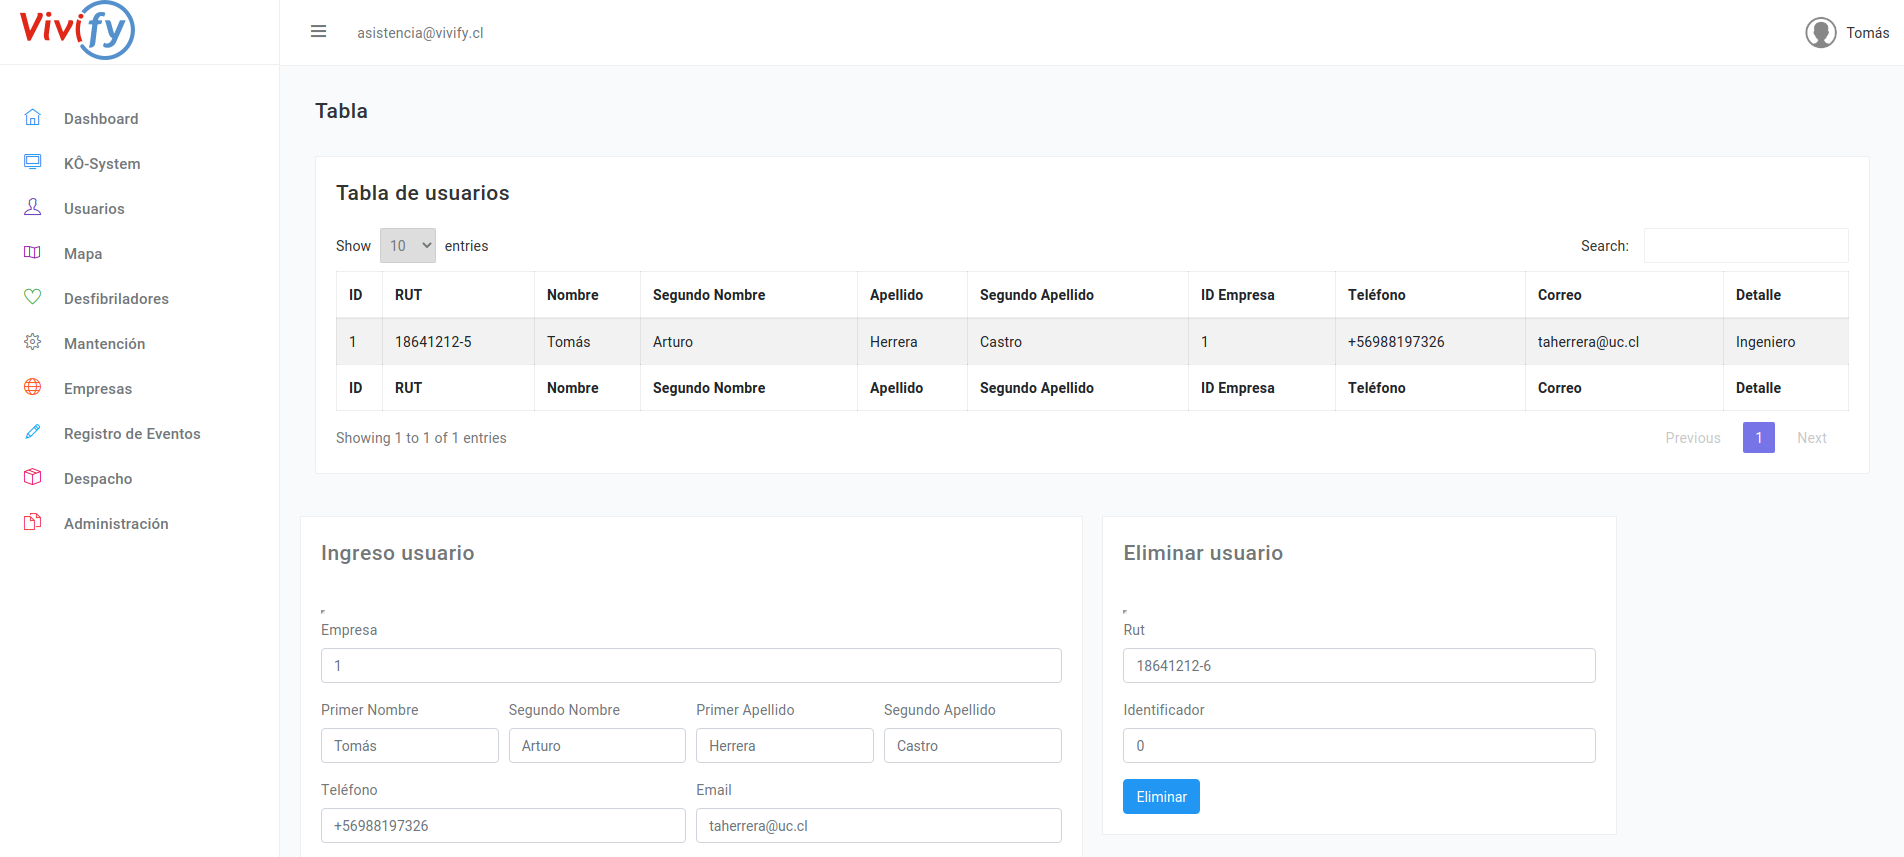Click the Registro de Eventos pencil icon
Viewport: 1904px width, 857px height.
coord(33,432)
